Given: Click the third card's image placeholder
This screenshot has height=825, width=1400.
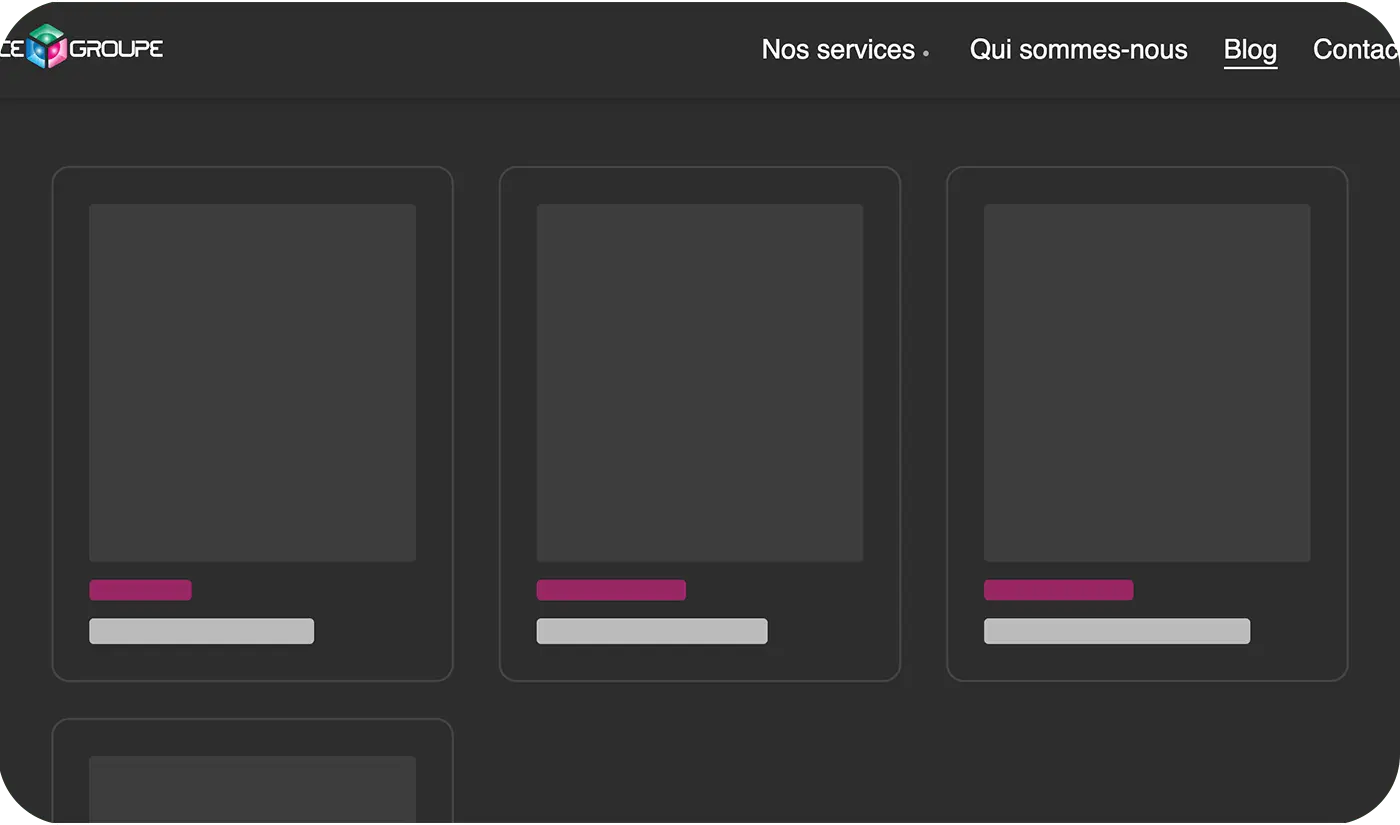Looking at the screenshot, I should pyautogui.click(x=1147, y=382).
